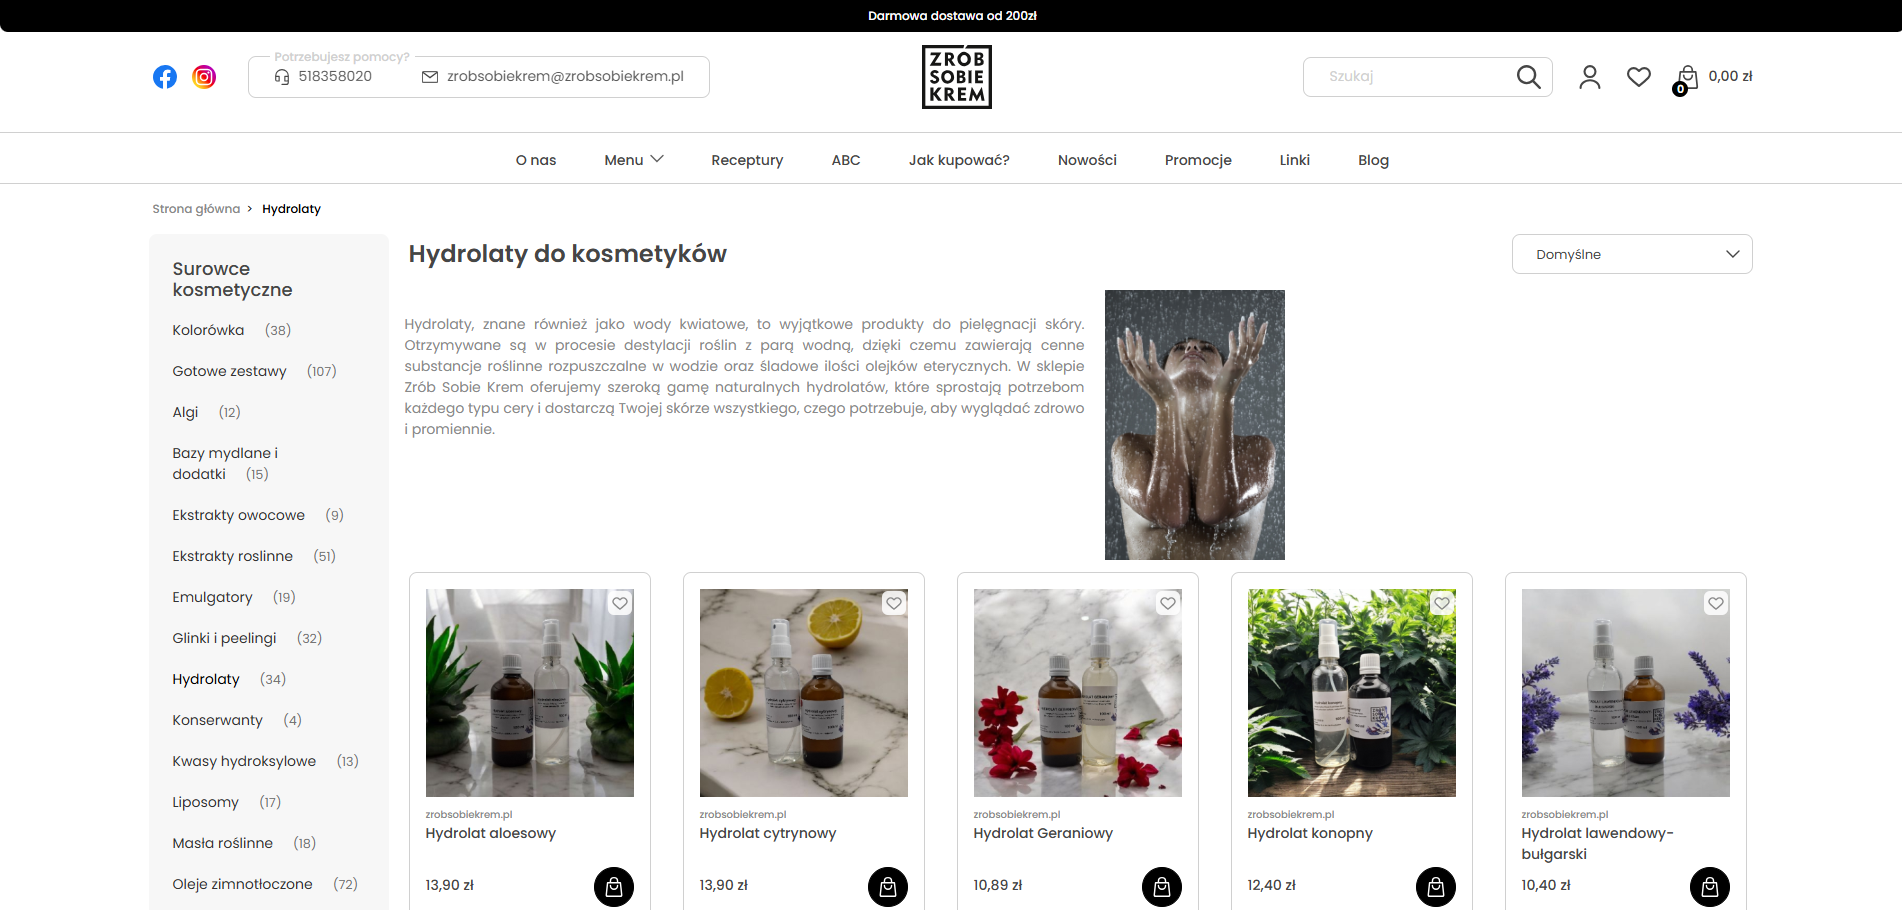Image resolution: width=1902 pixels, height=910 pixels.
Task: Add Hydrolat aloesowy to cart
Action: point(614,887)
